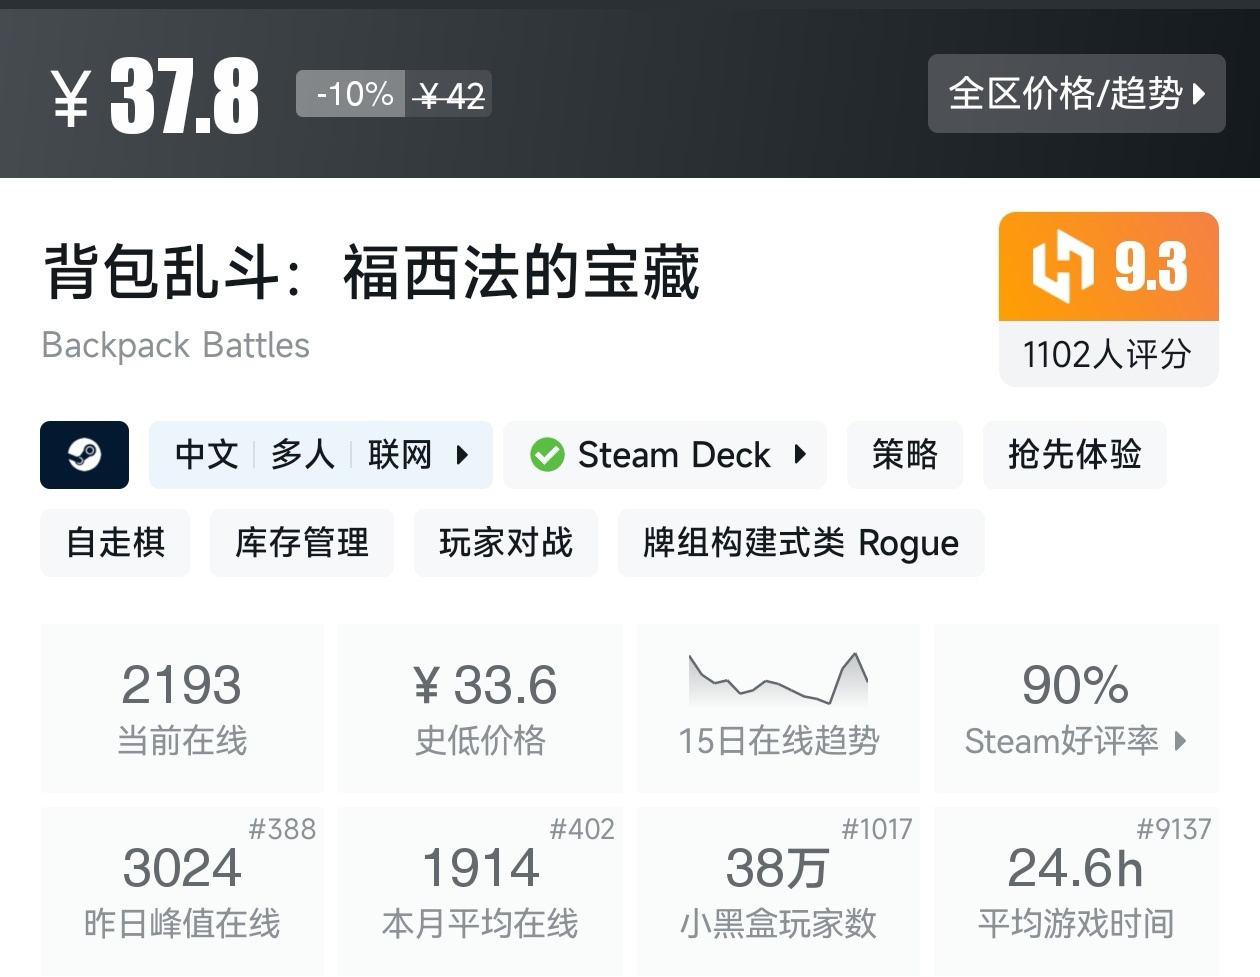The width and height of the screenshot is (1260, 977).
Task: Click the 2193 当前在线 stat
Action: [x=182, y=708]
